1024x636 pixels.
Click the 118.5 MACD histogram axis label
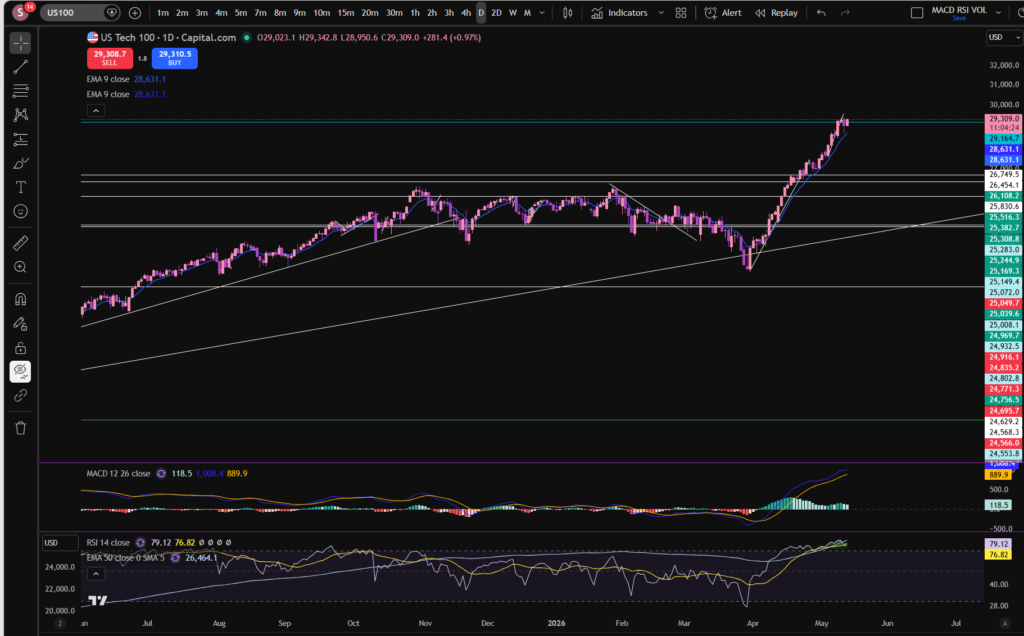pyautogui.click(x=999, y=505)
